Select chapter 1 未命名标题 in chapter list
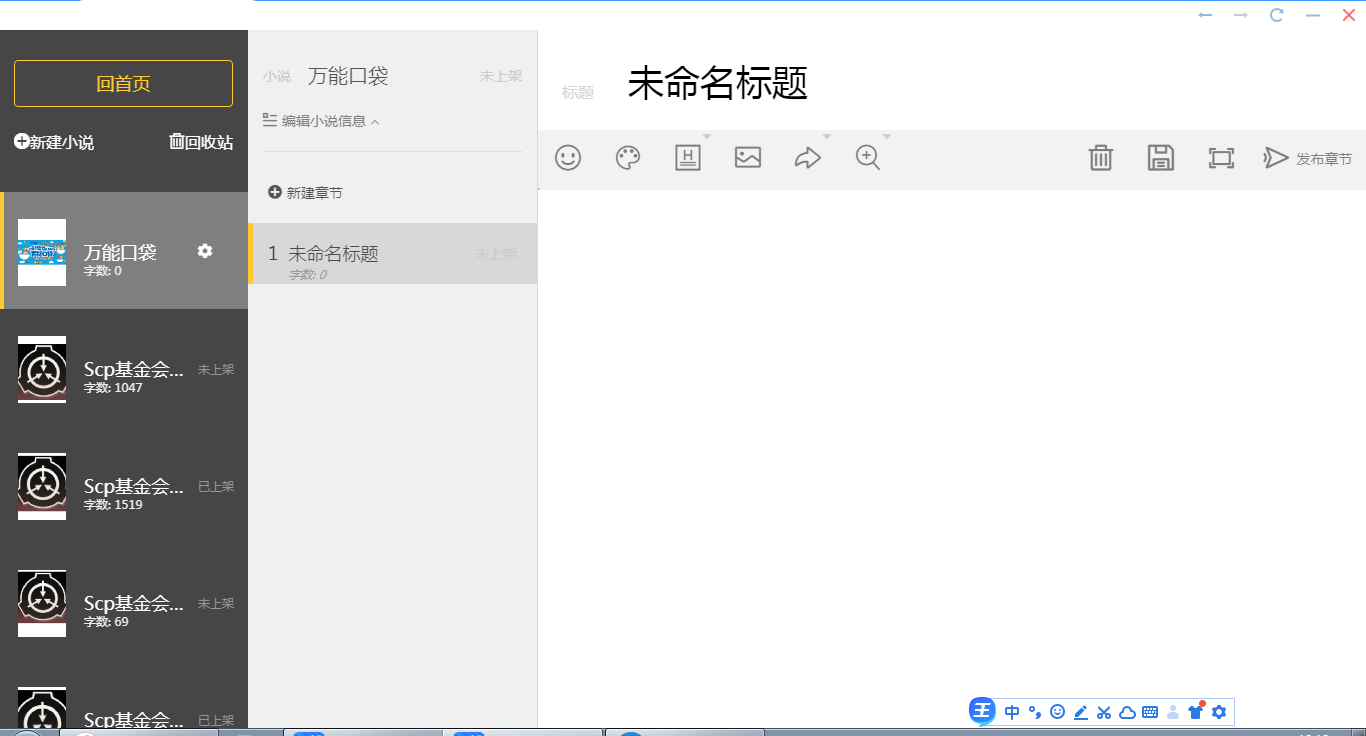 pyautogui.click(x=392, y=254)
